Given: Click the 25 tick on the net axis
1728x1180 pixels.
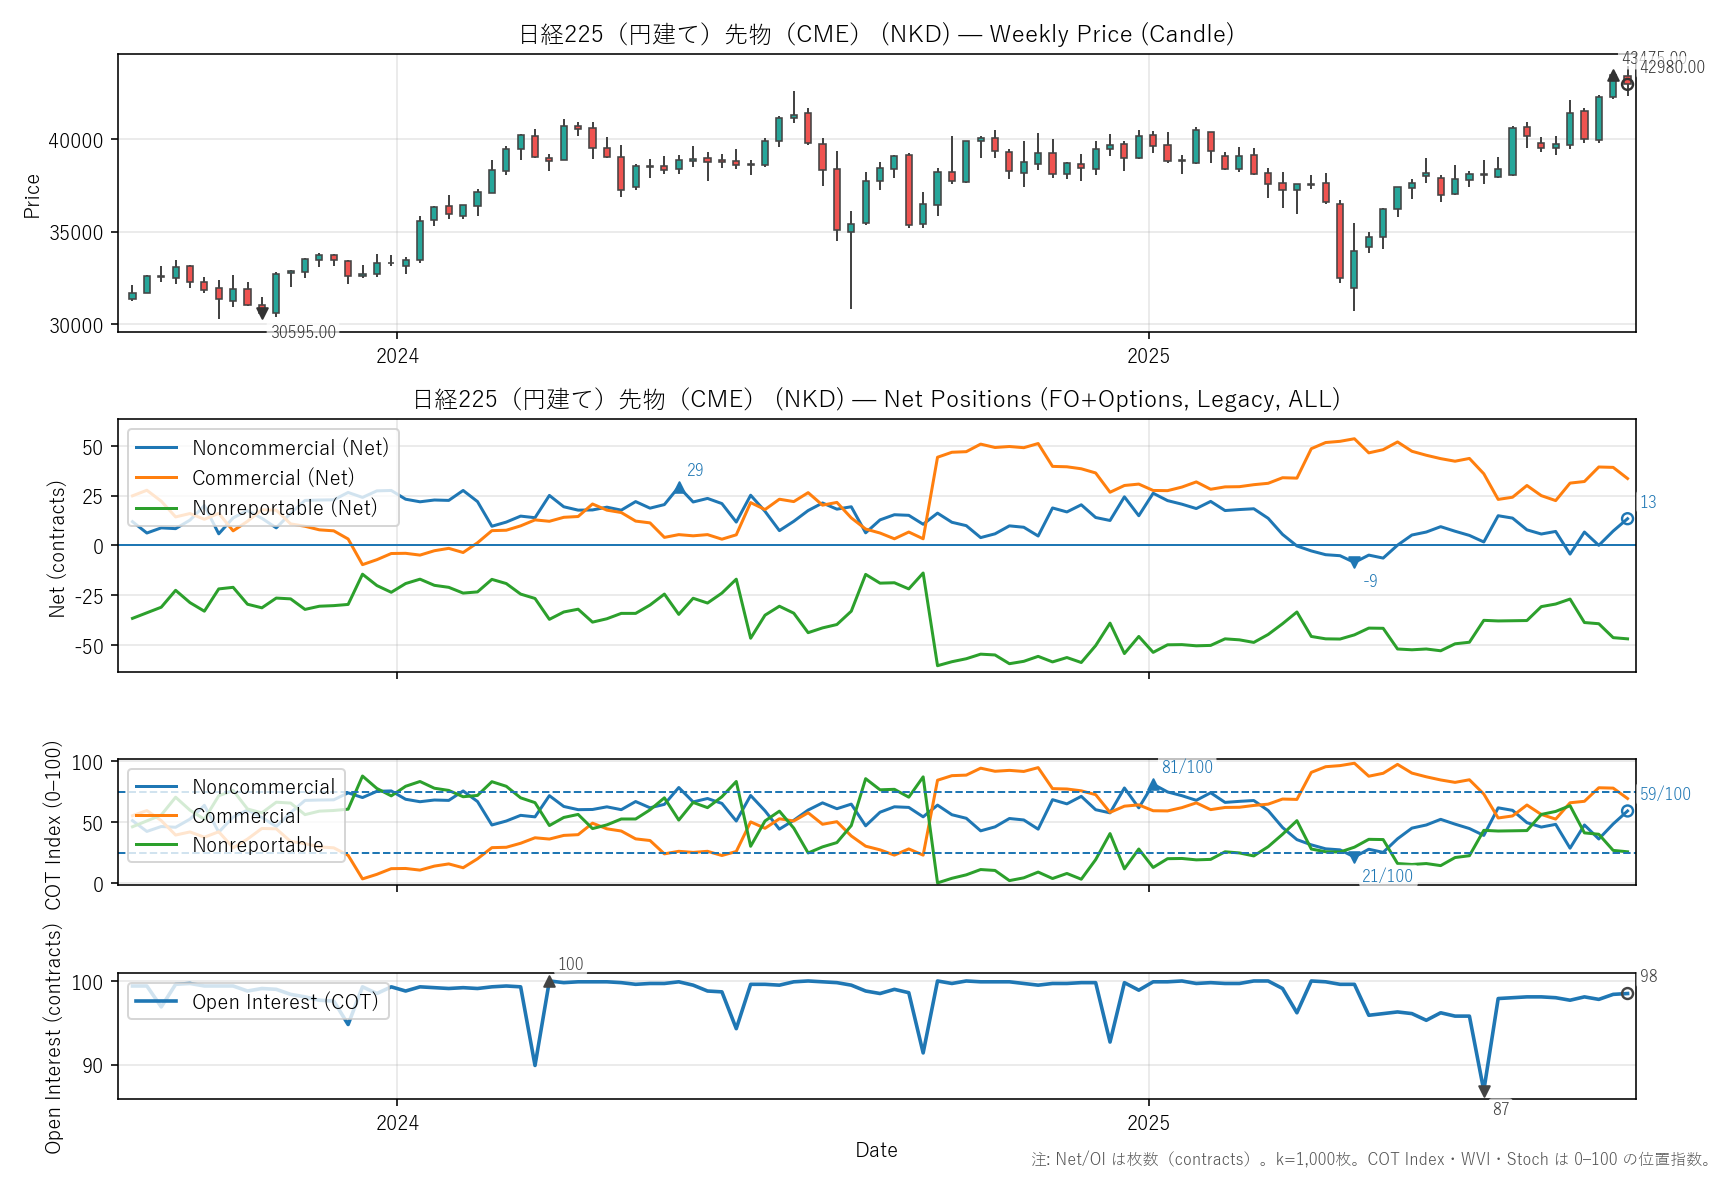Looking at the screenshot, I should (93, 497).
